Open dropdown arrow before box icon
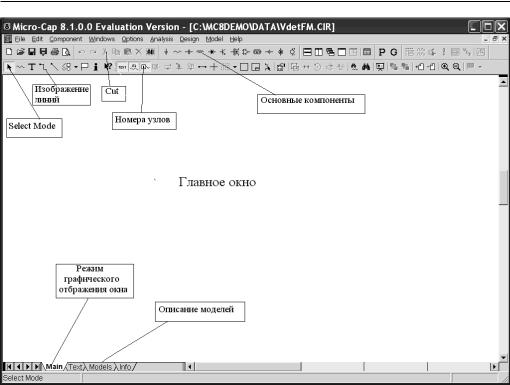Image resolution: width=510 pixels, height=385 pixels. tap(235, 67)
